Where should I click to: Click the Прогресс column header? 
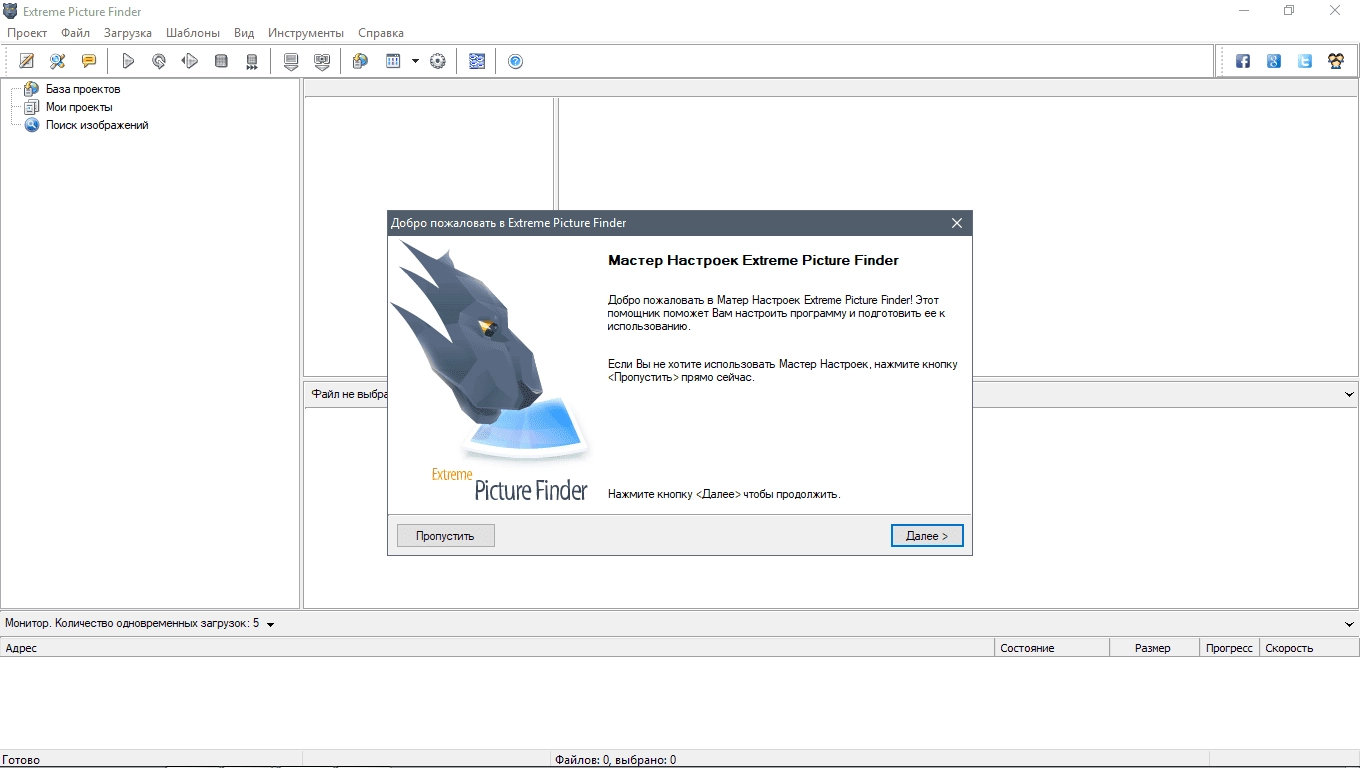[1229, 648]
